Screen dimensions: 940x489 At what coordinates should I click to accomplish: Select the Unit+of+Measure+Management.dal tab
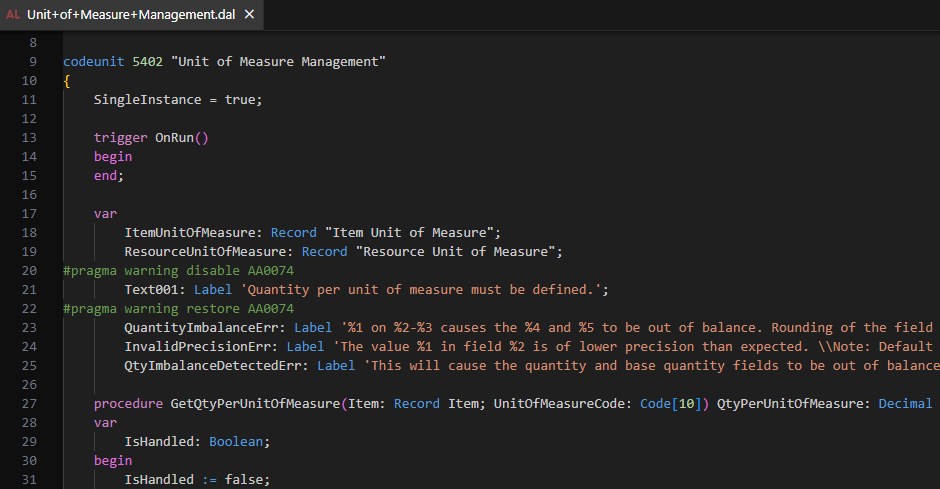point(131,14)
